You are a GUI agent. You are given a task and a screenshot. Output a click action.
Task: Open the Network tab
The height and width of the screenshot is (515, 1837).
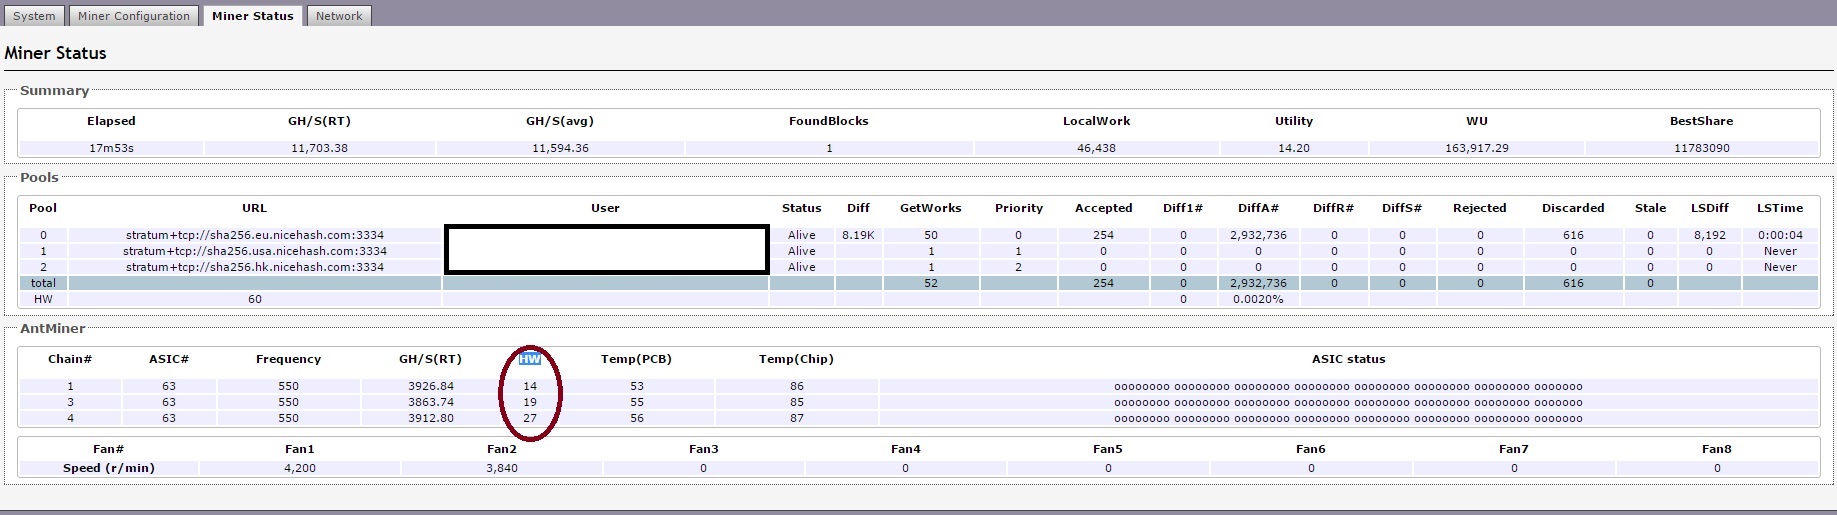[339, 16]
